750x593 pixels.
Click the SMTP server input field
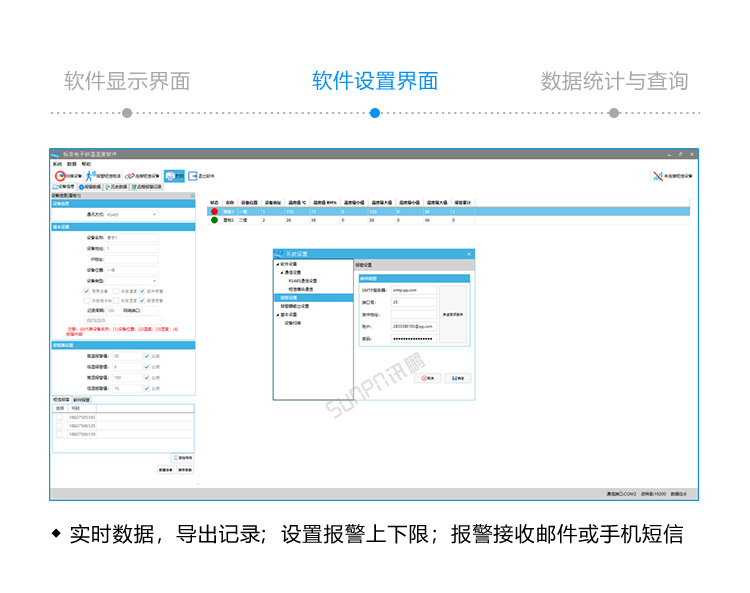pos(414,290)
